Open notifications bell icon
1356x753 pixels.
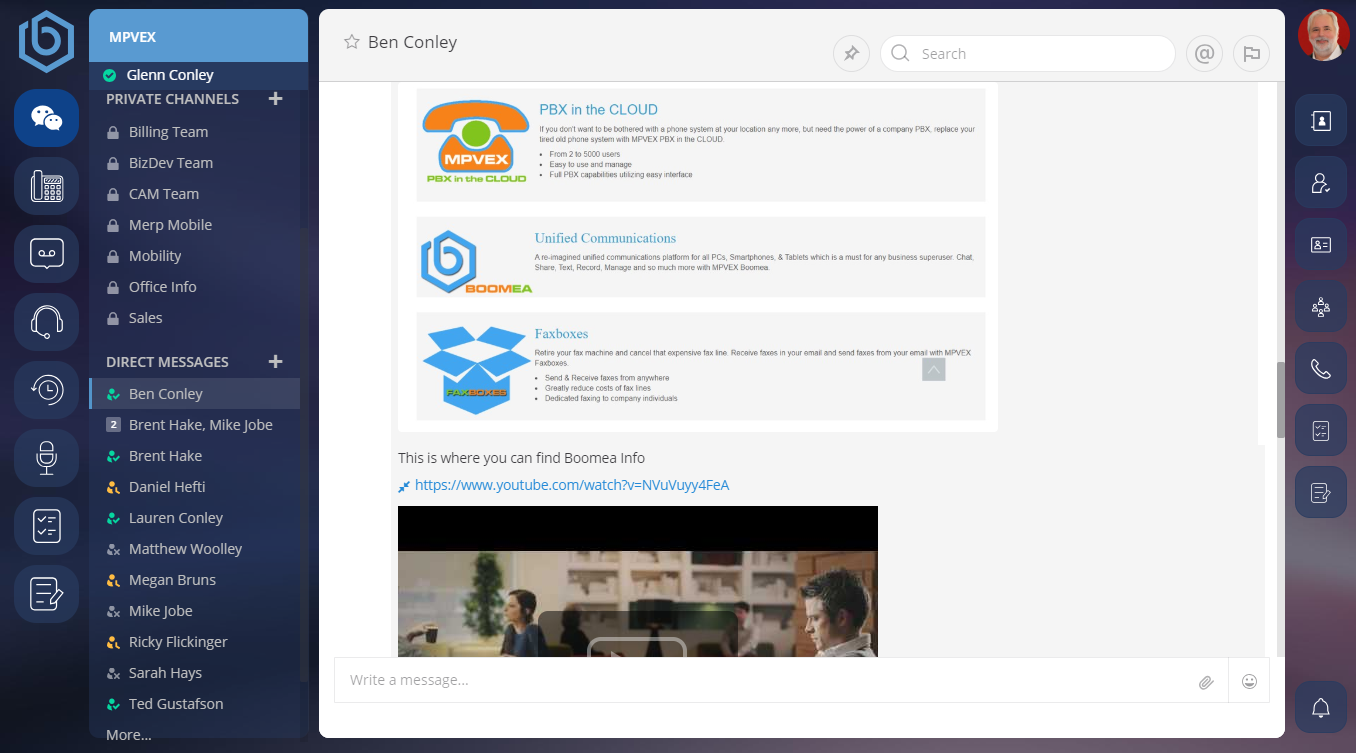click(x=1321, y=708)
